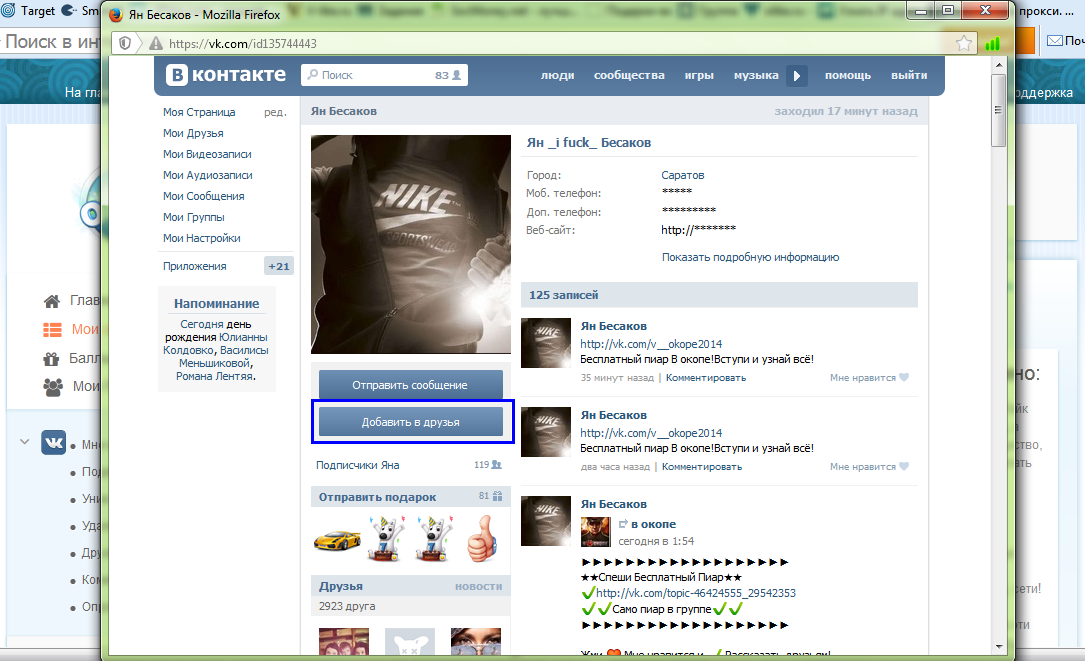Open the Друзья section header
The width and height of the screenshot is (1085, 661).
pos(341,586)
